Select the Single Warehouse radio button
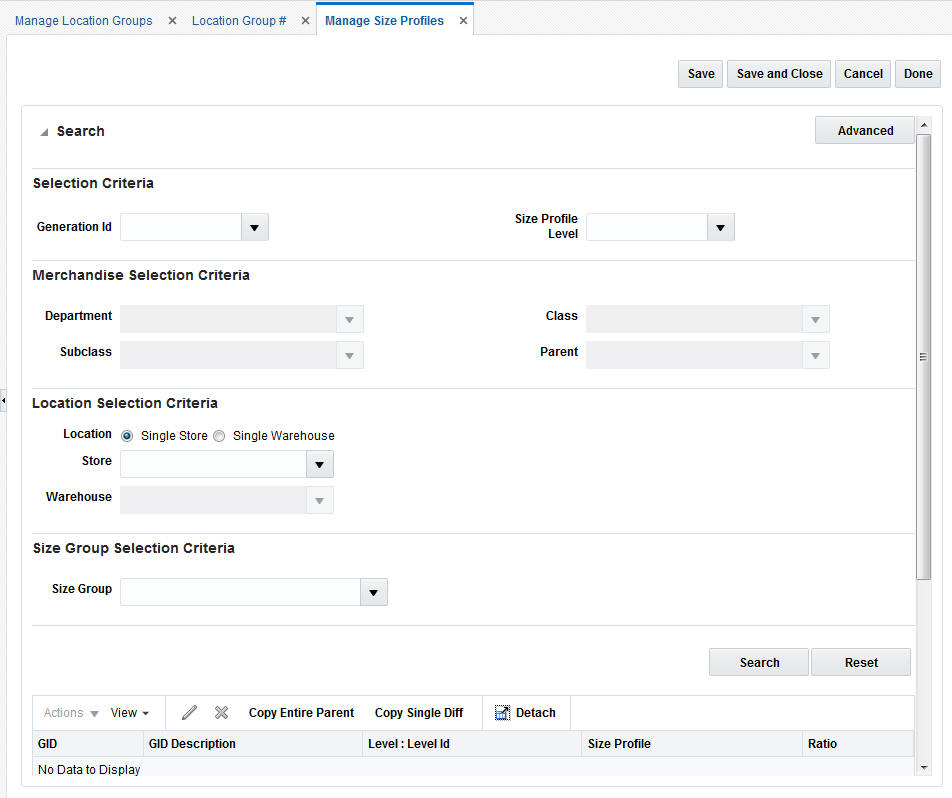This screenshot has height=798, width=952. pyautogui.click(x=219, y=436)
